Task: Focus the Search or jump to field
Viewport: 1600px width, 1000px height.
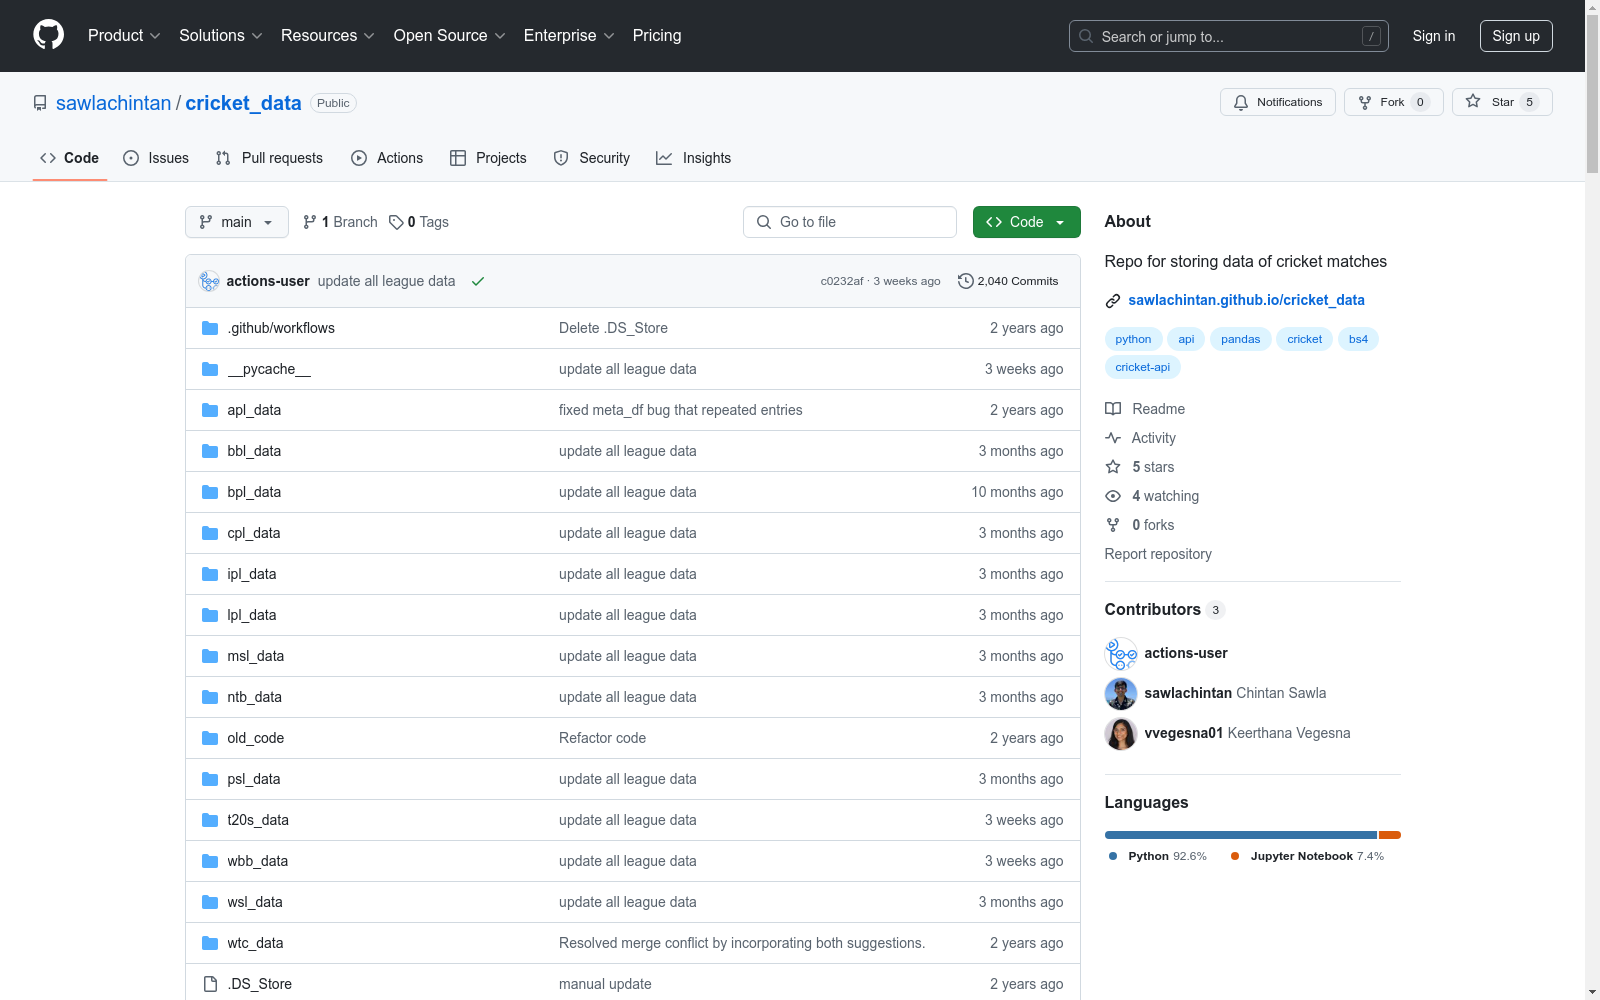Action: (1228, 36)
